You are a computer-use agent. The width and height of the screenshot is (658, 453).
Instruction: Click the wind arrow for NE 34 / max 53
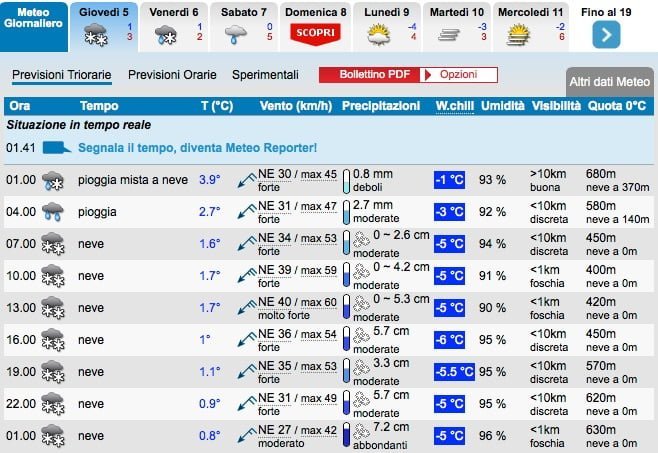tap(247, 244)
